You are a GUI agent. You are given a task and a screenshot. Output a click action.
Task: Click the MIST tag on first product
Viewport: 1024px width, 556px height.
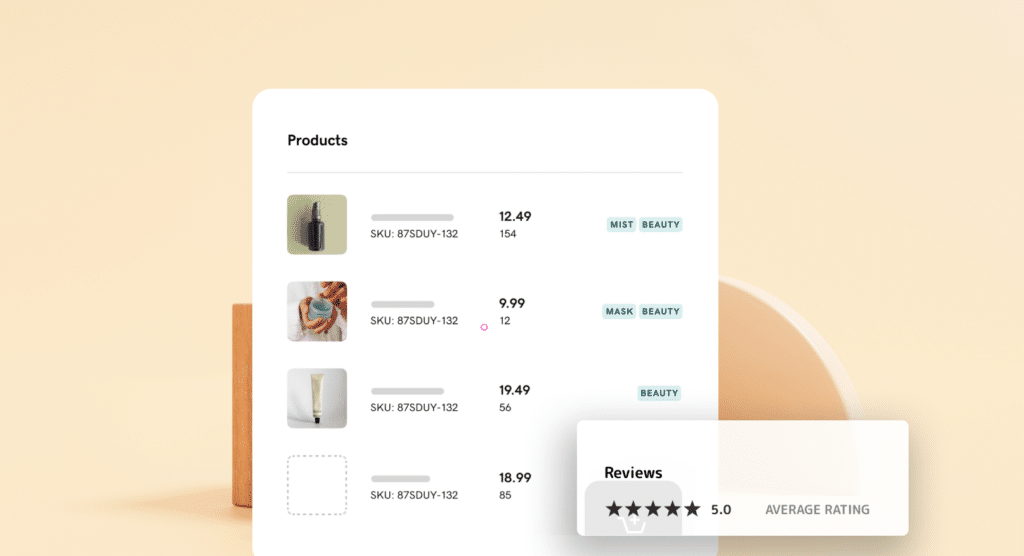621,224
